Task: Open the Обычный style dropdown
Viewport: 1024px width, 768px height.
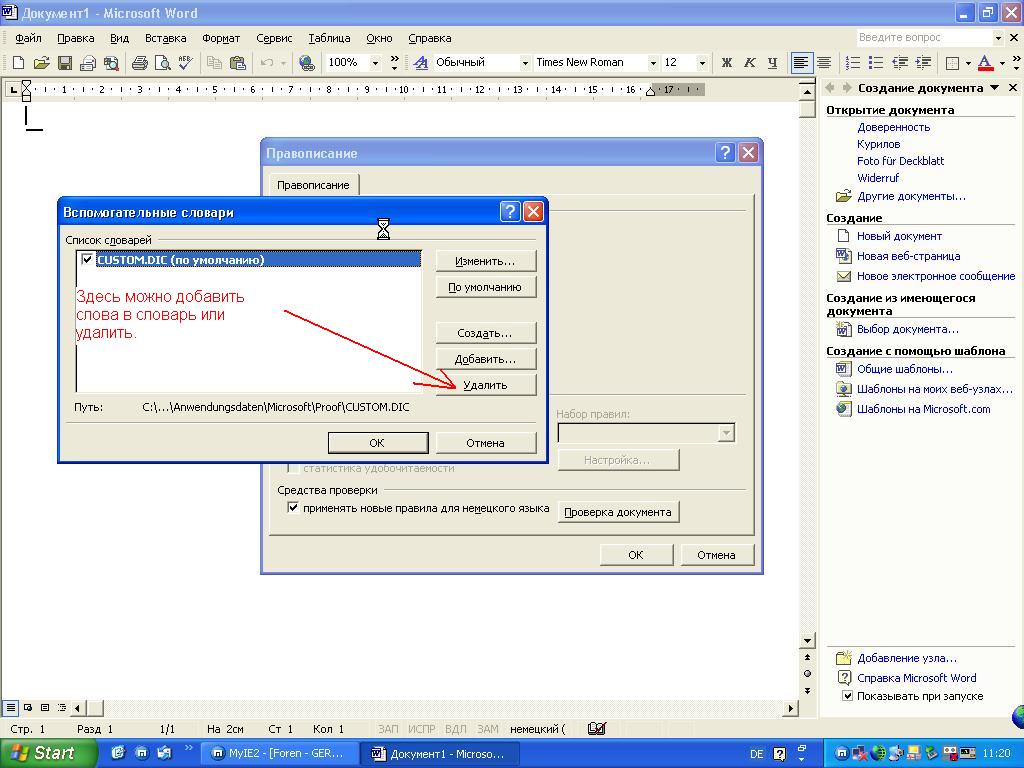Action: click(x=524, y=63)
